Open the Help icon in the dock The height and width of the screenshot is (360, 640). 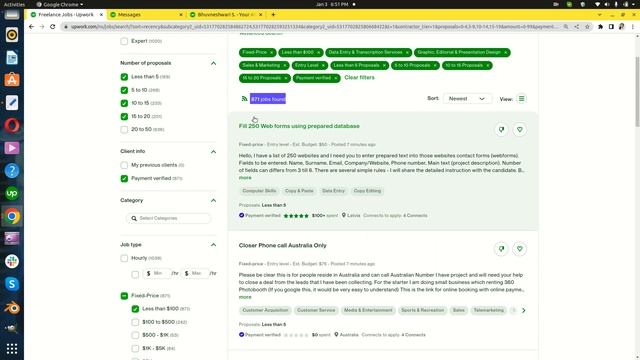12,171
